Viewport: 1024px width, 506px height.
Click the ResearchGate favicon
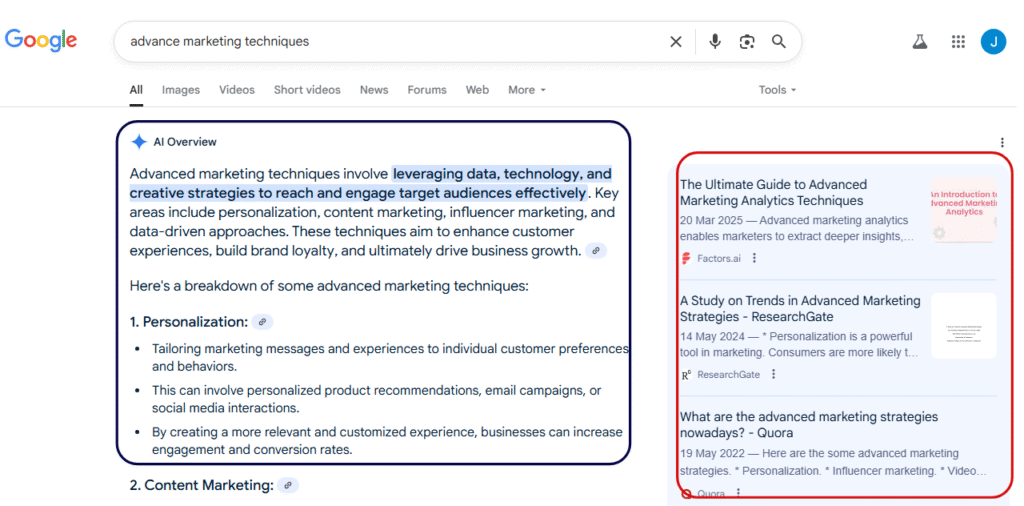pos(686,375)
